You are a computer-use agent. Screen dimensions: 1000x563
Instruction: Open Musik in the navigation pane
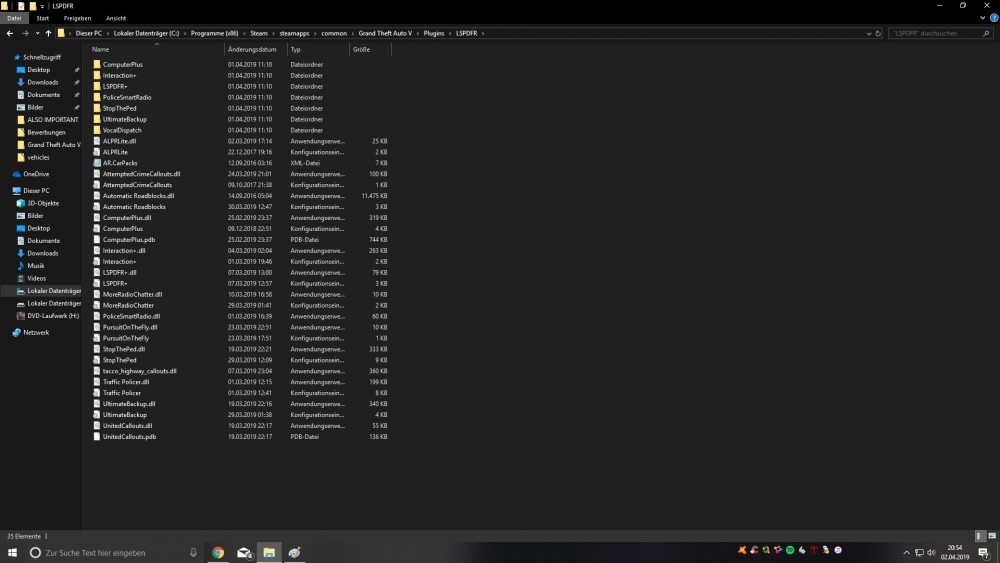[x=35, y=266]
